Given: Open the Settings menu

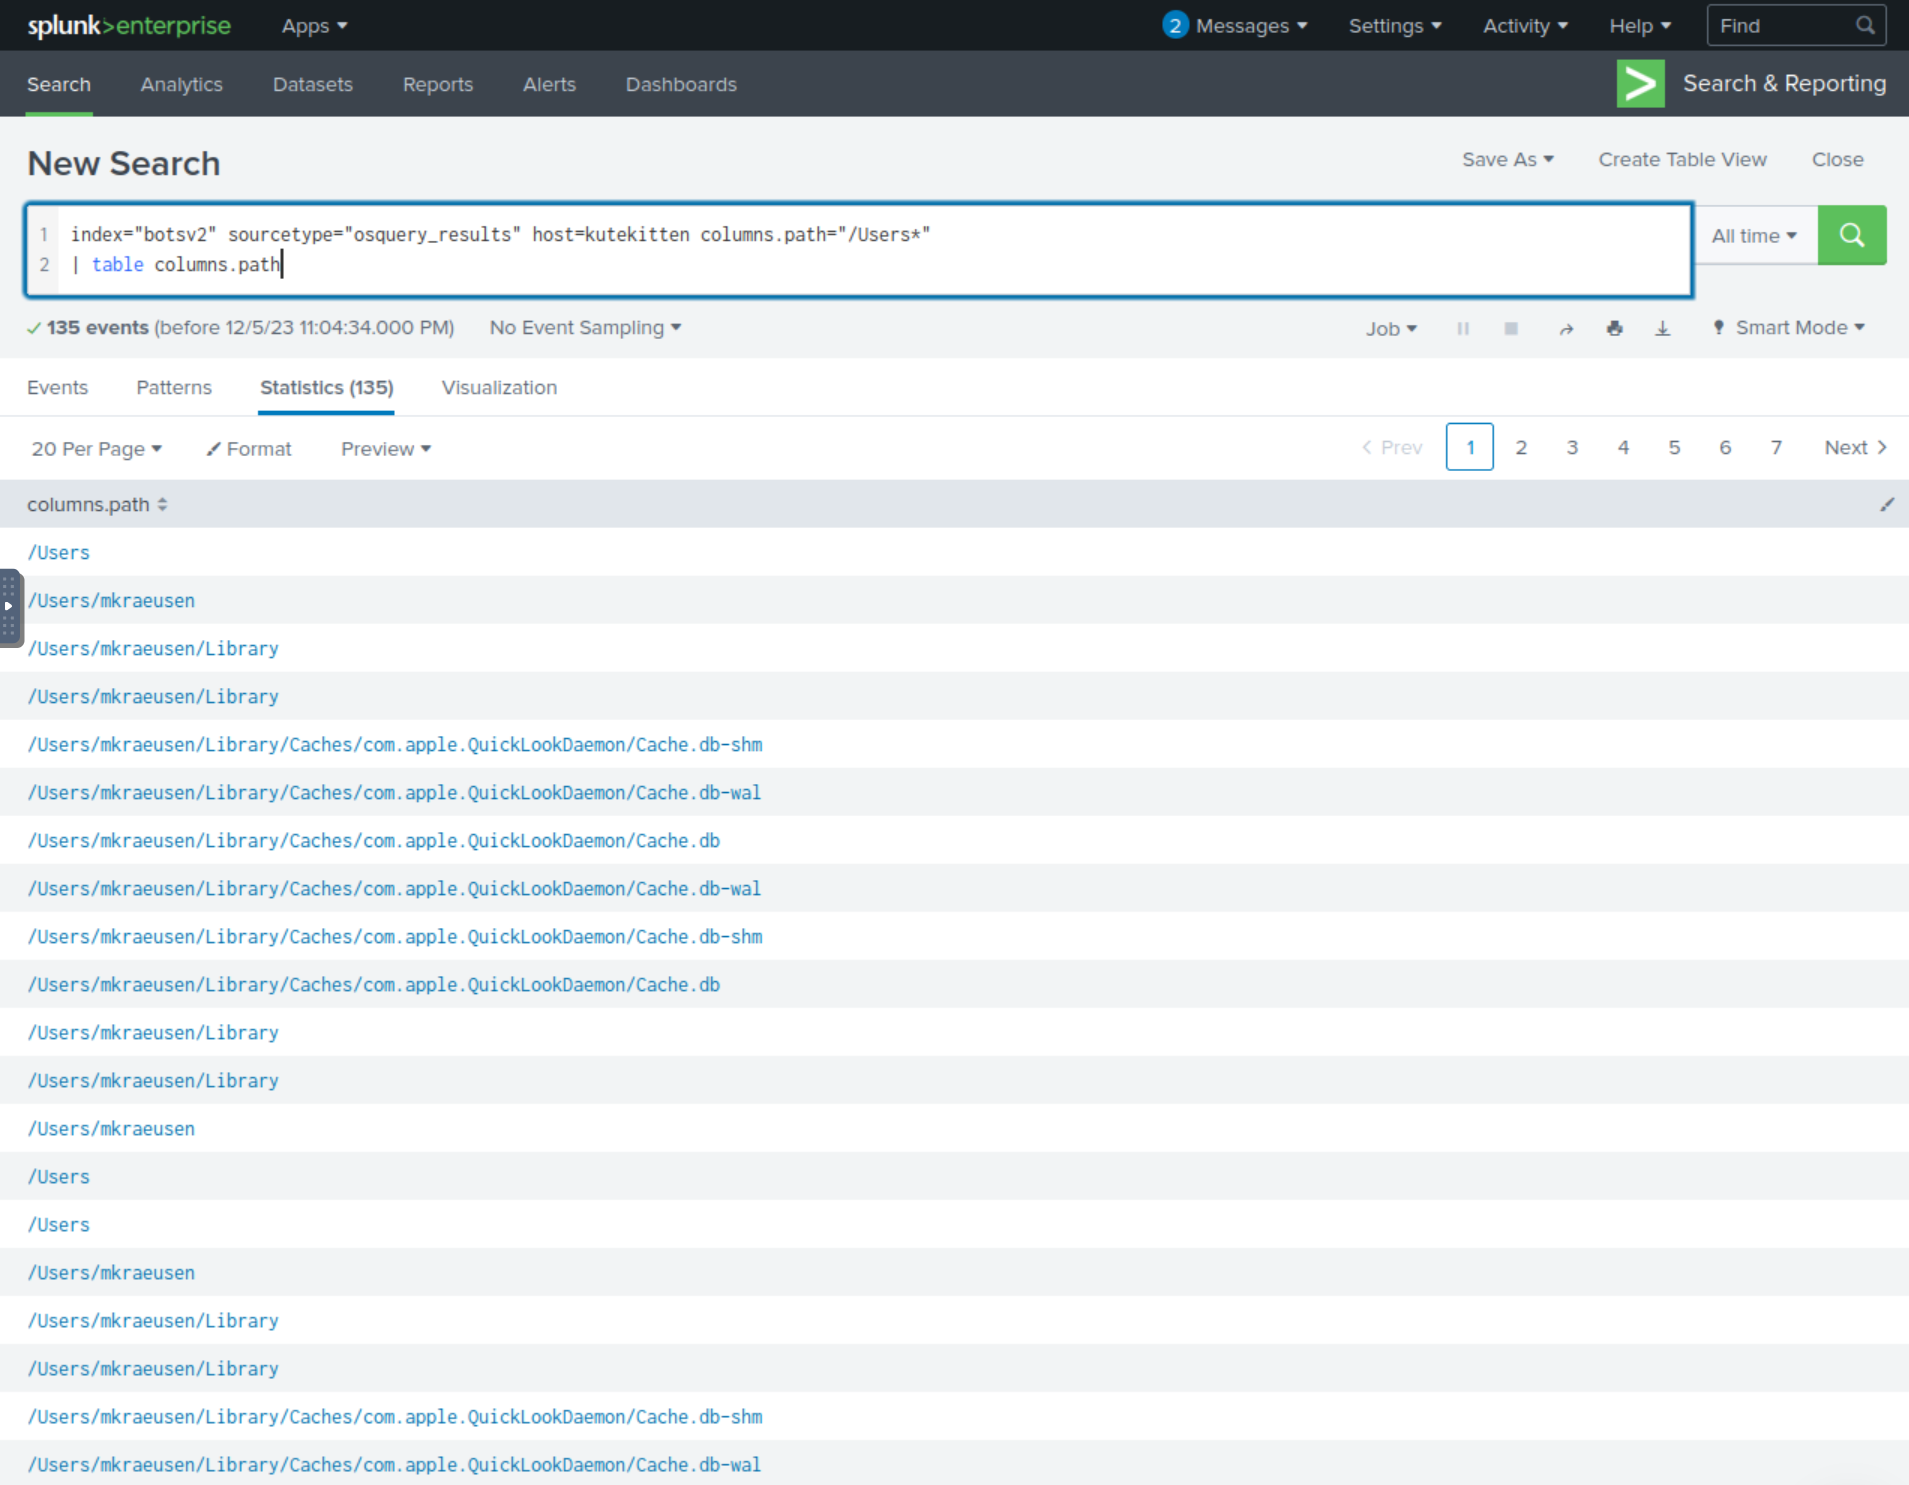Looking at the screenshot, I should pos(1395,26).
